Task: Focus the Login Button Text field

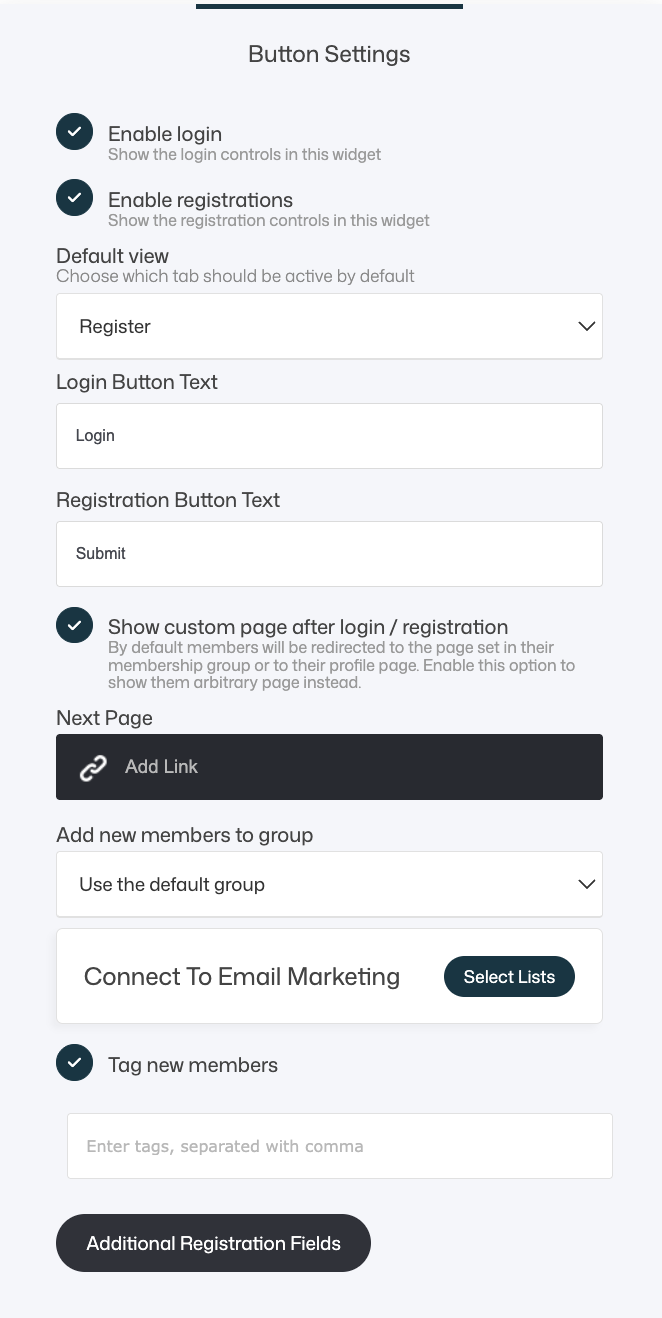Action: pos(329,436)
